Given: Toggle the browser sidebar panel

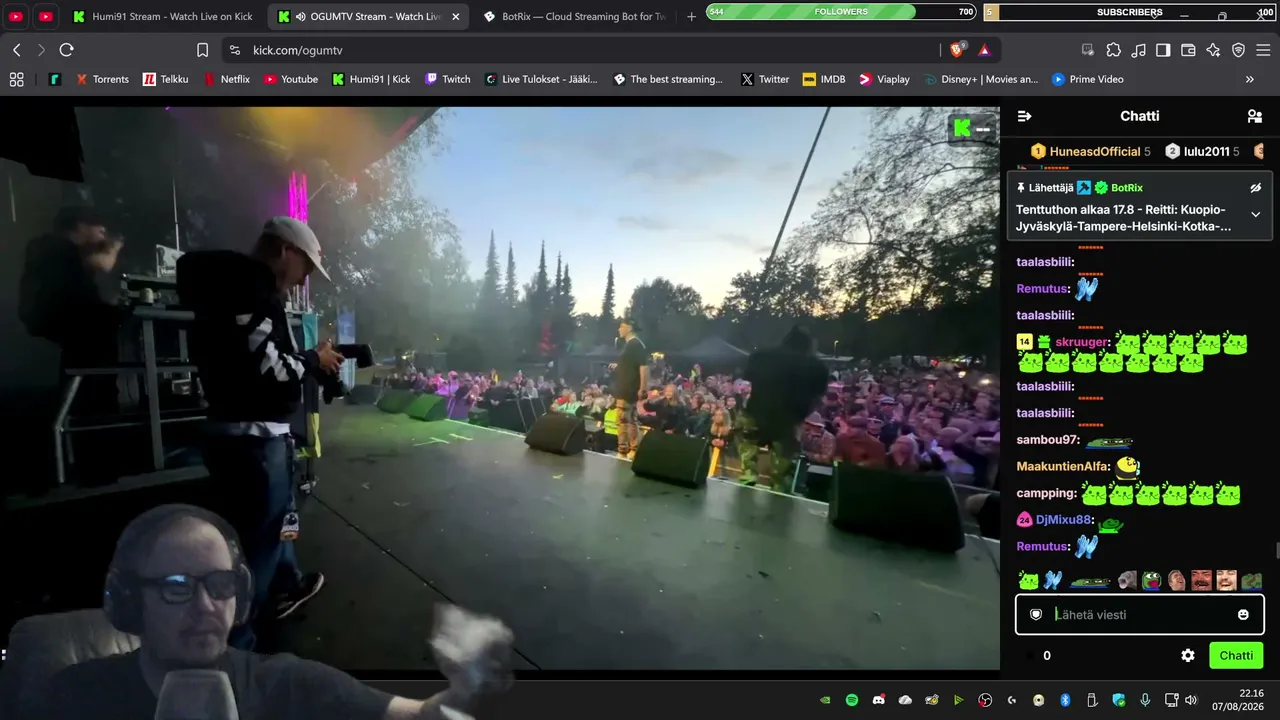Looking at the screenshot, I should [1163, 50].
